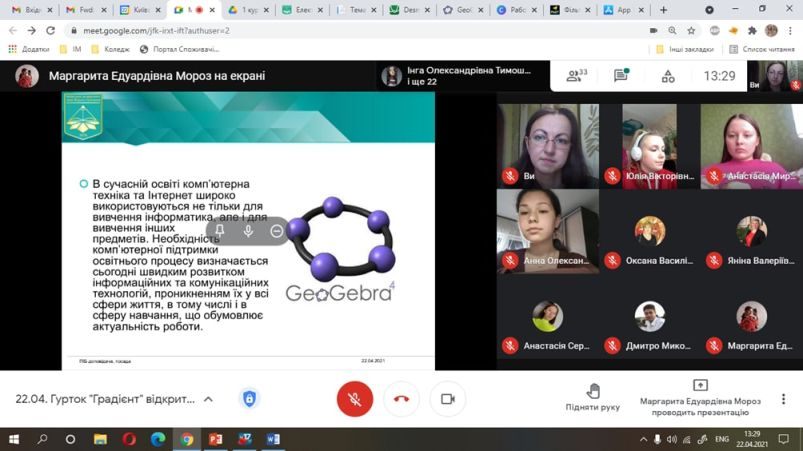
Task: Click Маргарита Едуардівна Мороз проводить презентацію
Action: [x=700, y=399]
